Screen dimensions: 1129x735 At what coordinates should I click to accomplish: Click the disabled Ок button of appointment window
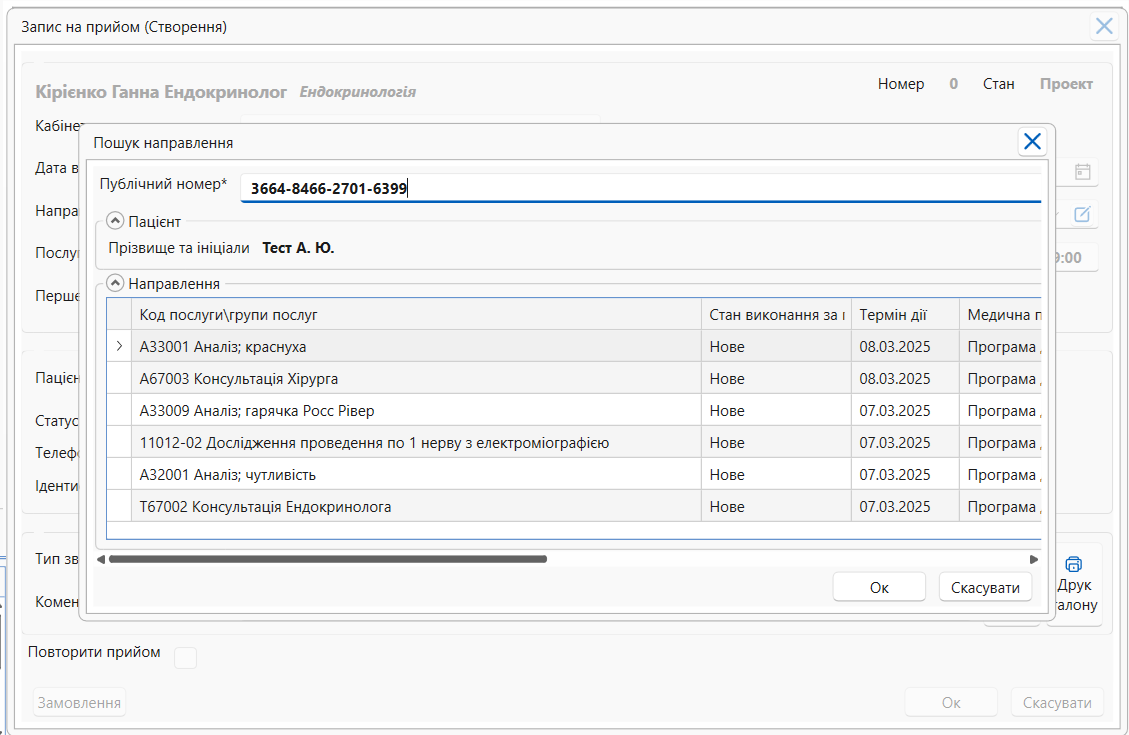(951, 703)
